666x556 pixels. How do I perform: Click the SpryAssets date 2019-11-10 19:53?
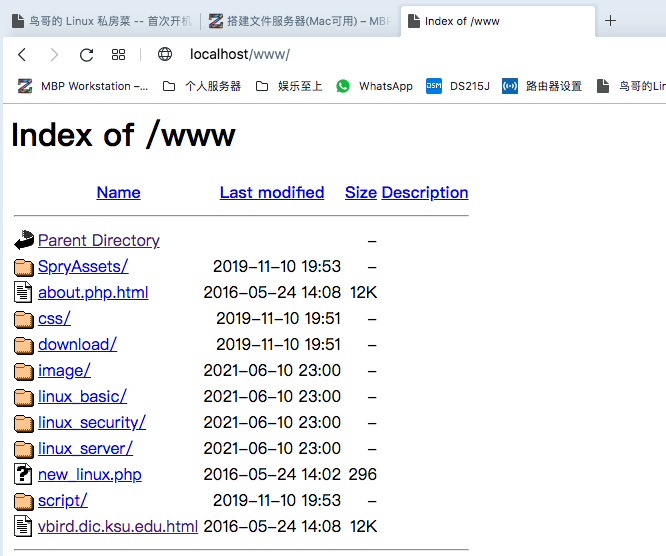click(277, 267)
